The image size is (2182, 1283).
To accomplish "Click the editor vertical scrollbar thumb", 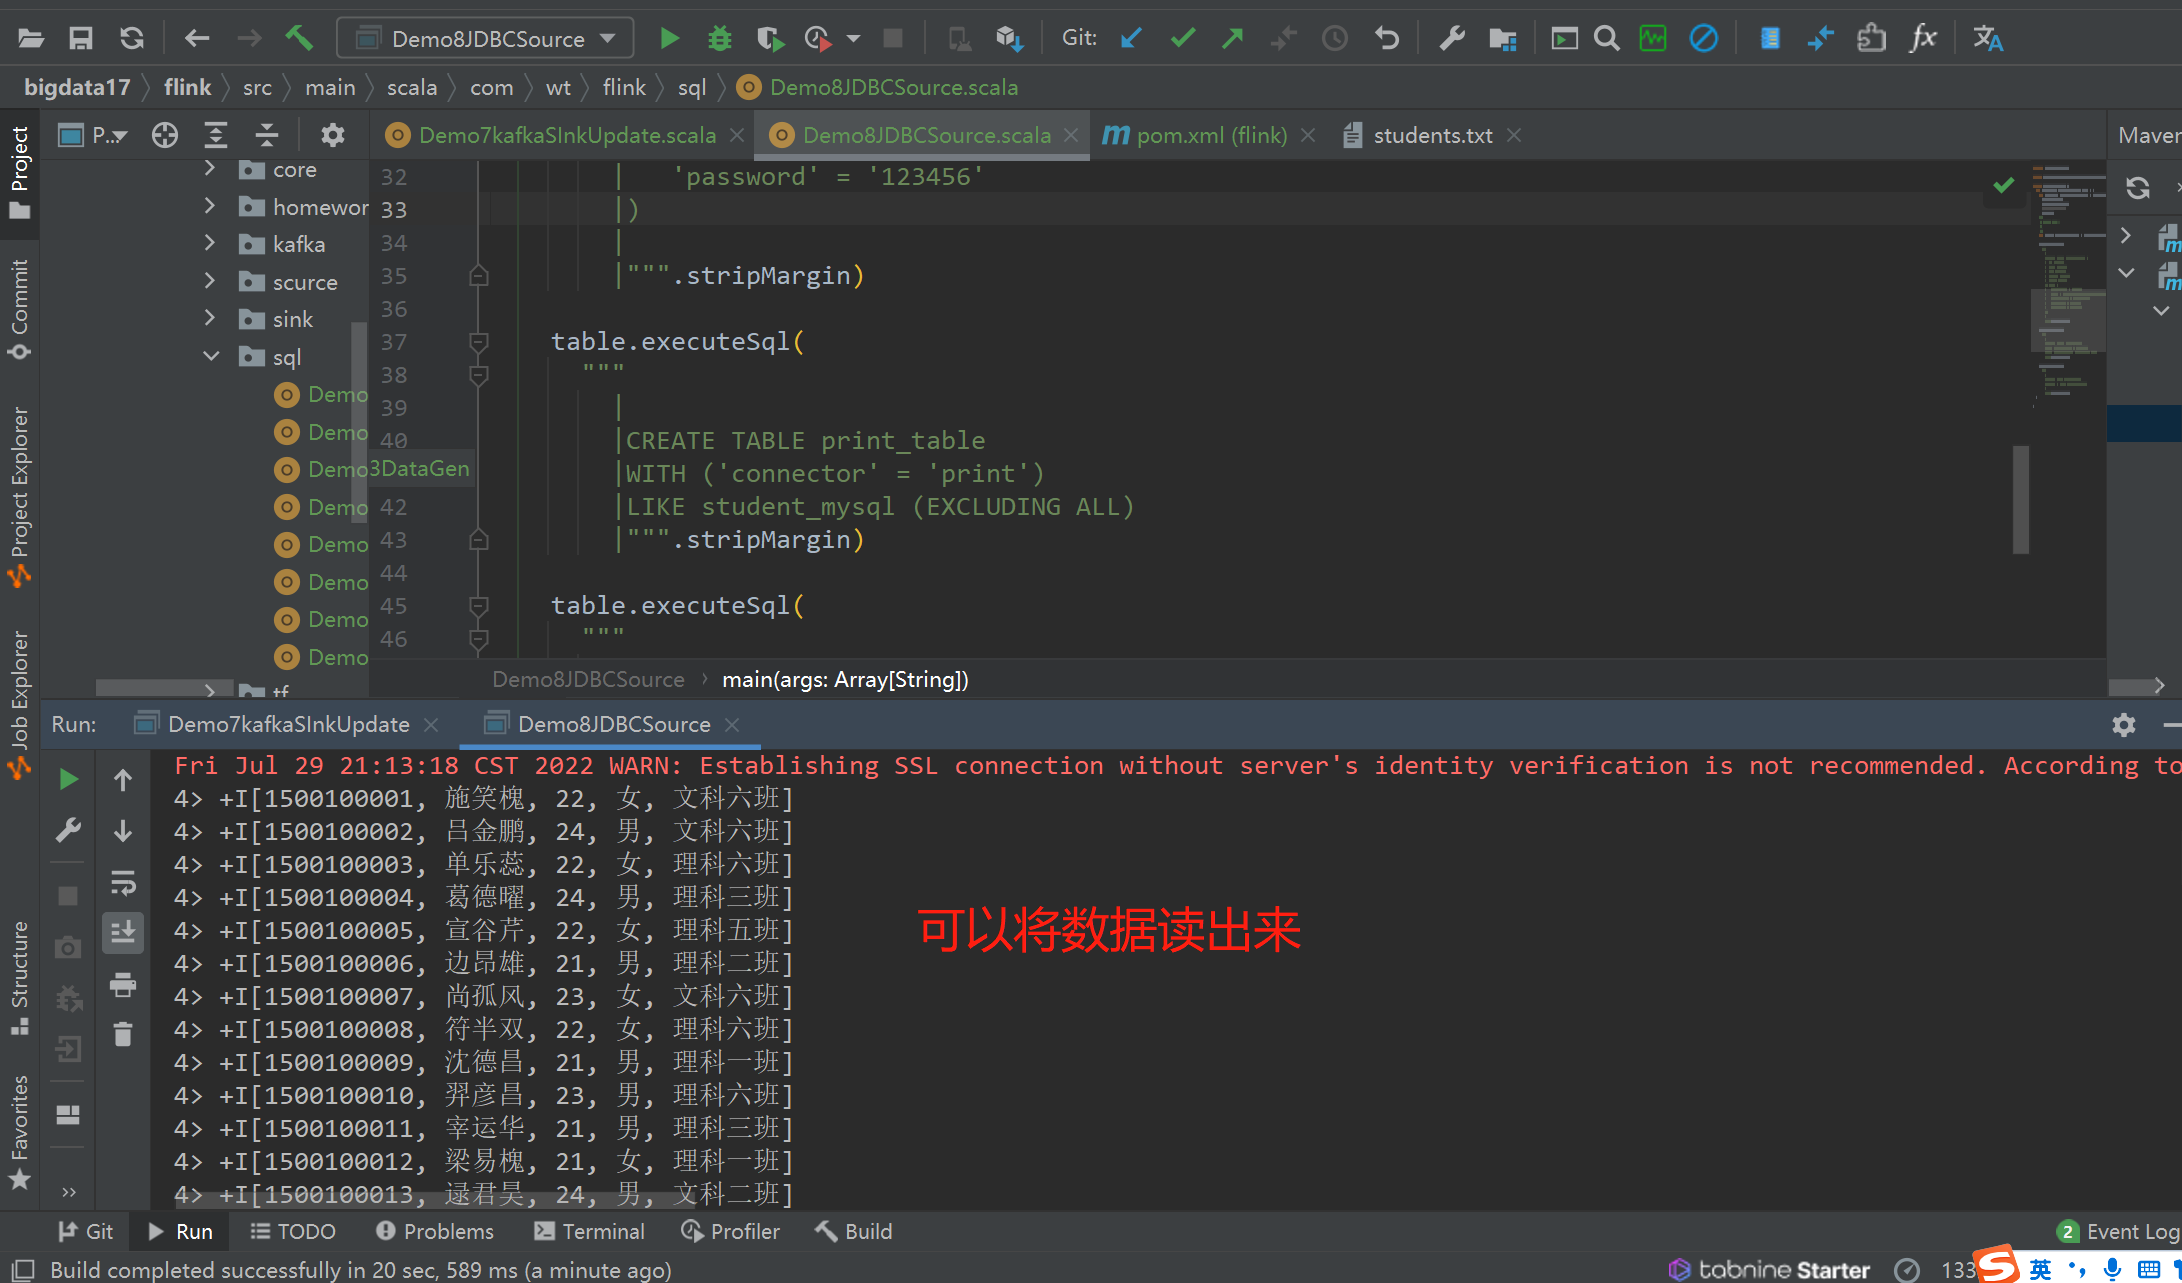I will 2021,500.
